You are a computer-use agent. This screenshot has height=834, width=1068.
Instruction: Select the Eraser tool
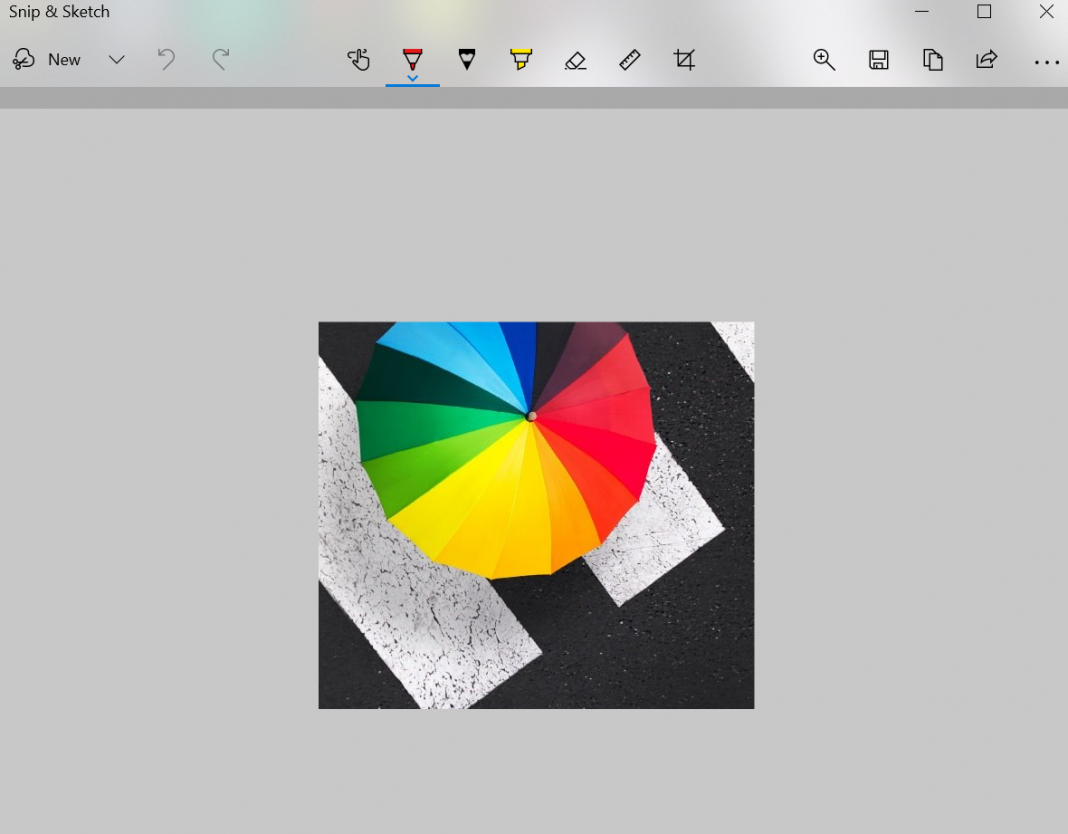(575, 60)
